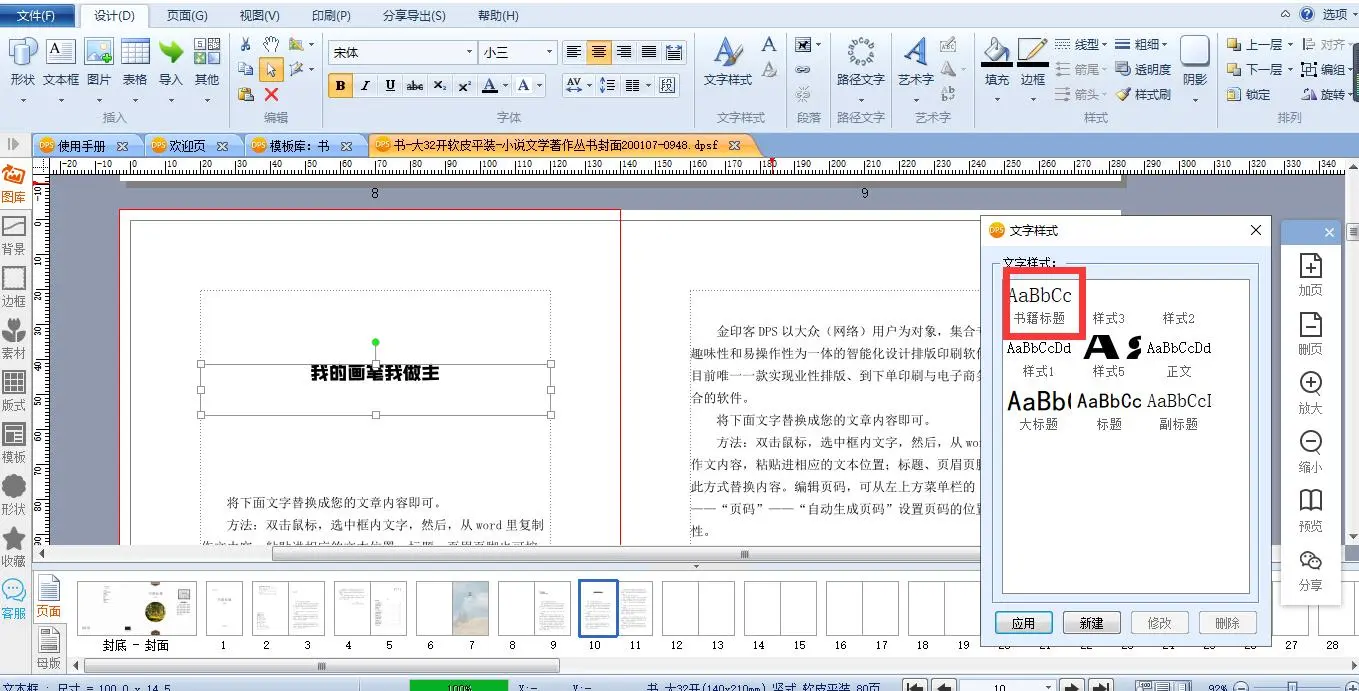Click the scissors Cut icon
This screenshot has height=691, width=1359.
coord(246,45)
